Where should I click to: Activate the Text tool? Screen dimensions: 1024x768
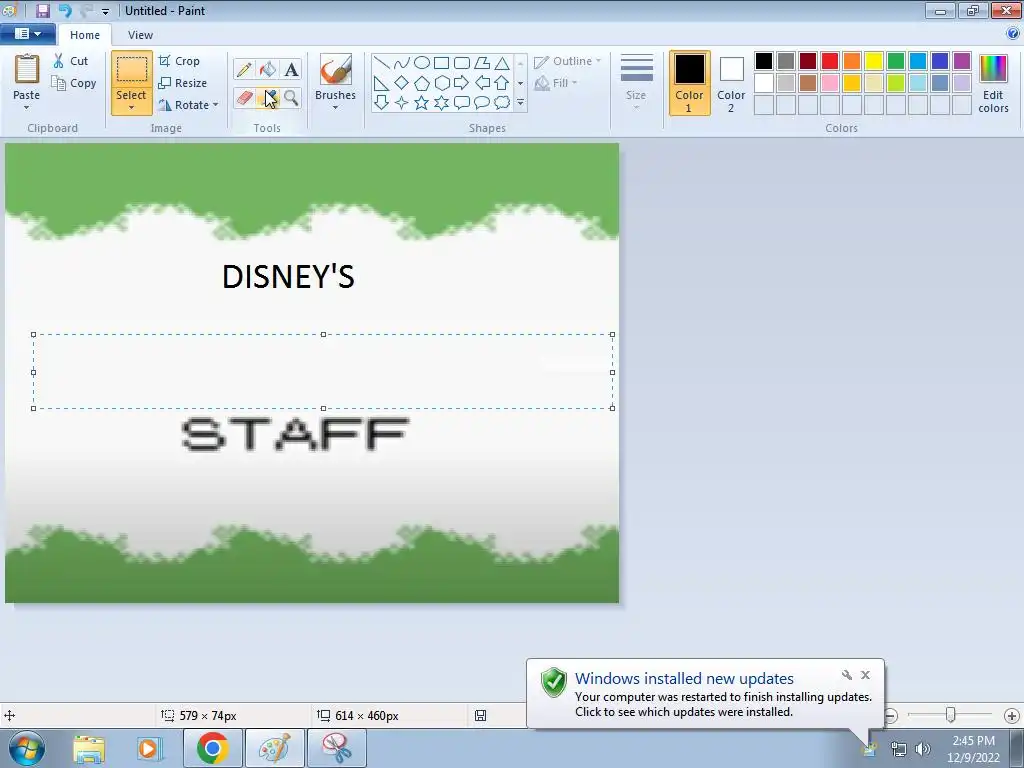[x=291, y=69]
